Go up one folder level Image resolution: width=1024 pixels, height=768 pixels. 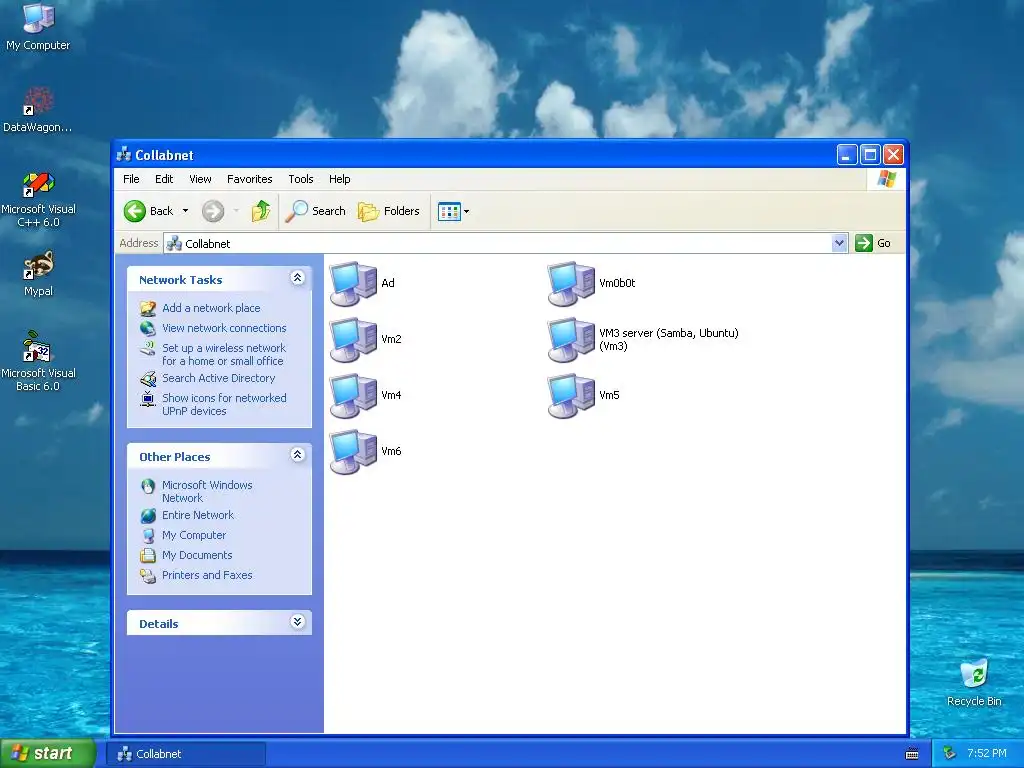[261, 211]
